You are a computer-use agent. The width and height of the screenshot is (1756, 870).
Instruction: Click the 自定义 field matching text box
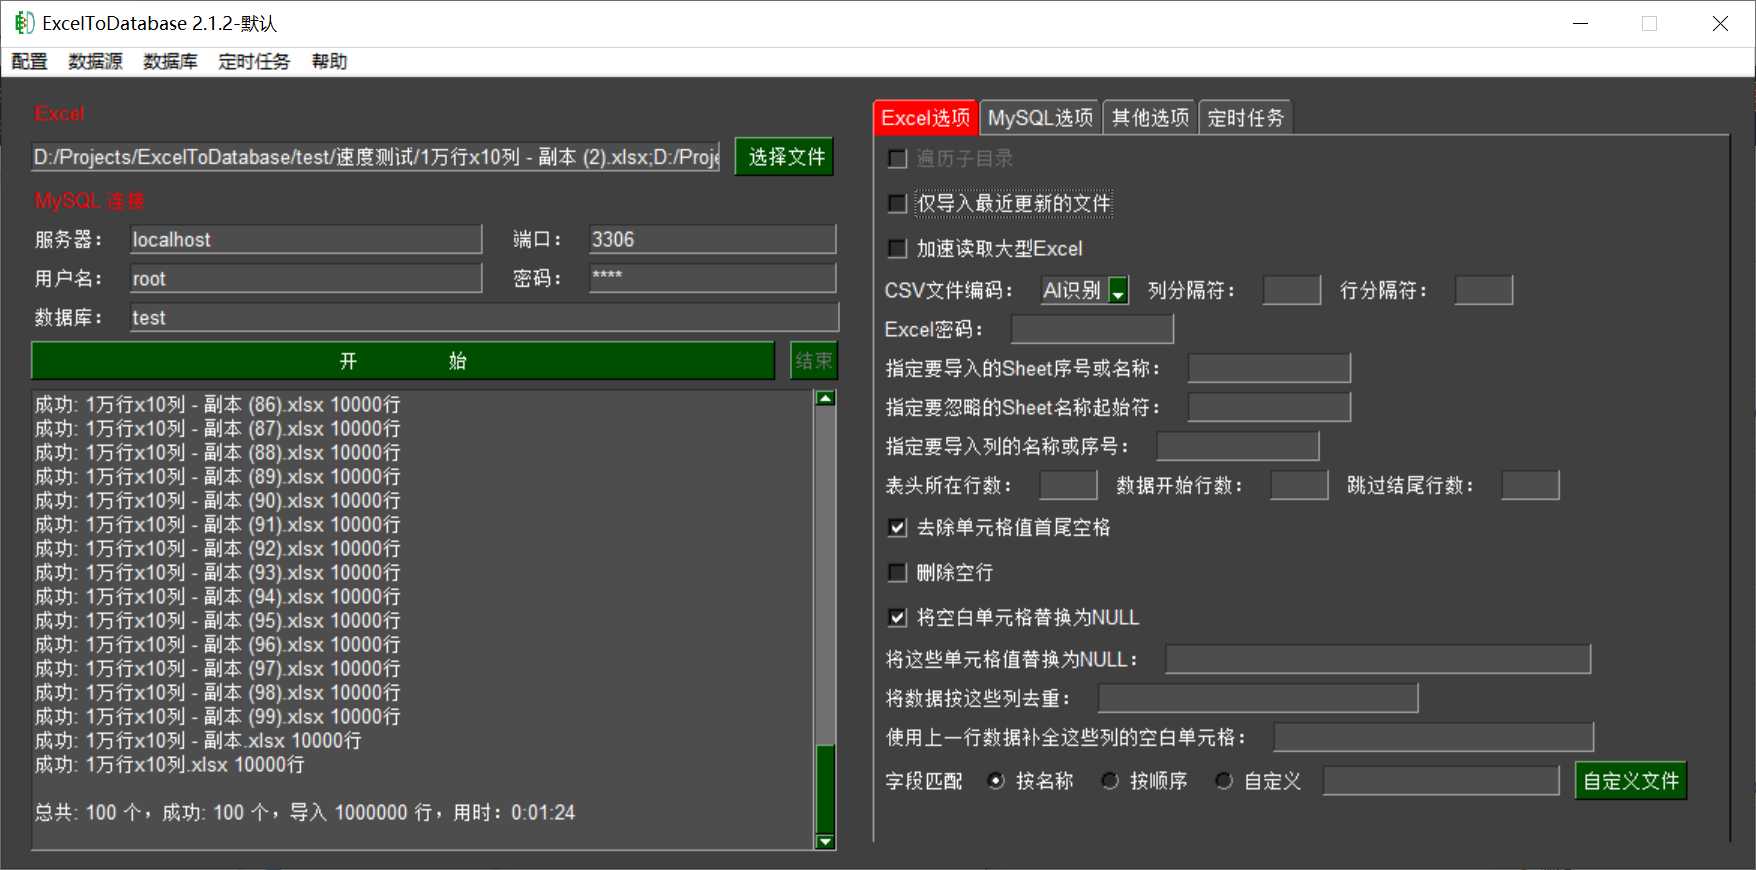1441,781
